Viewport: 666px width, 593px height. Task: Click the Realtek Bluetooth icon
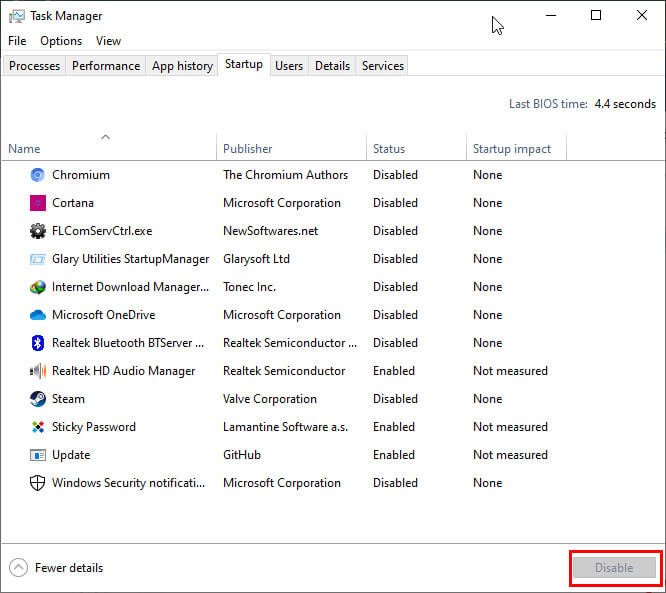click(37, 343)
